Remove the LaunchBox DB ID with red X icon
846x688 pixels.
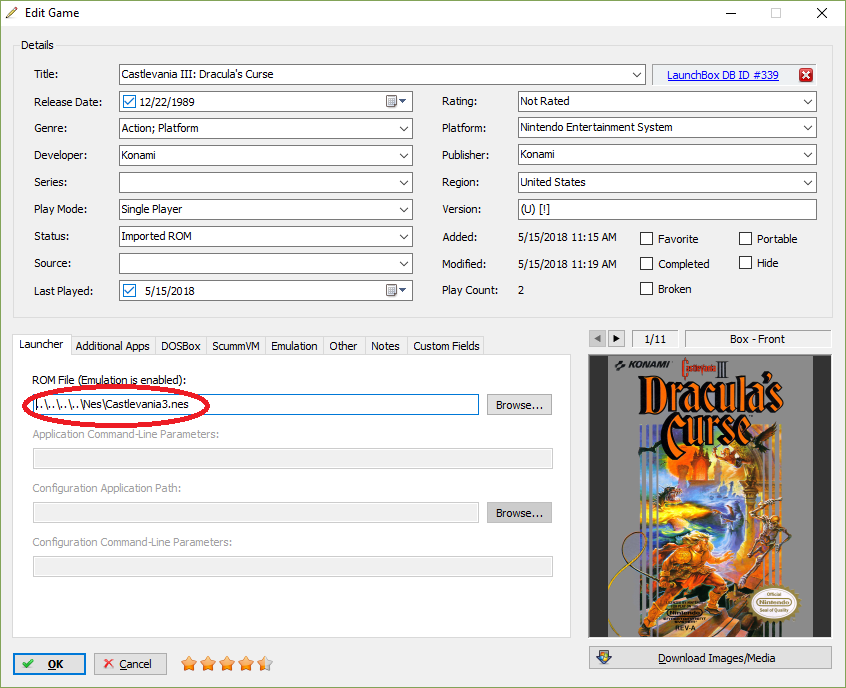point(806,75)
